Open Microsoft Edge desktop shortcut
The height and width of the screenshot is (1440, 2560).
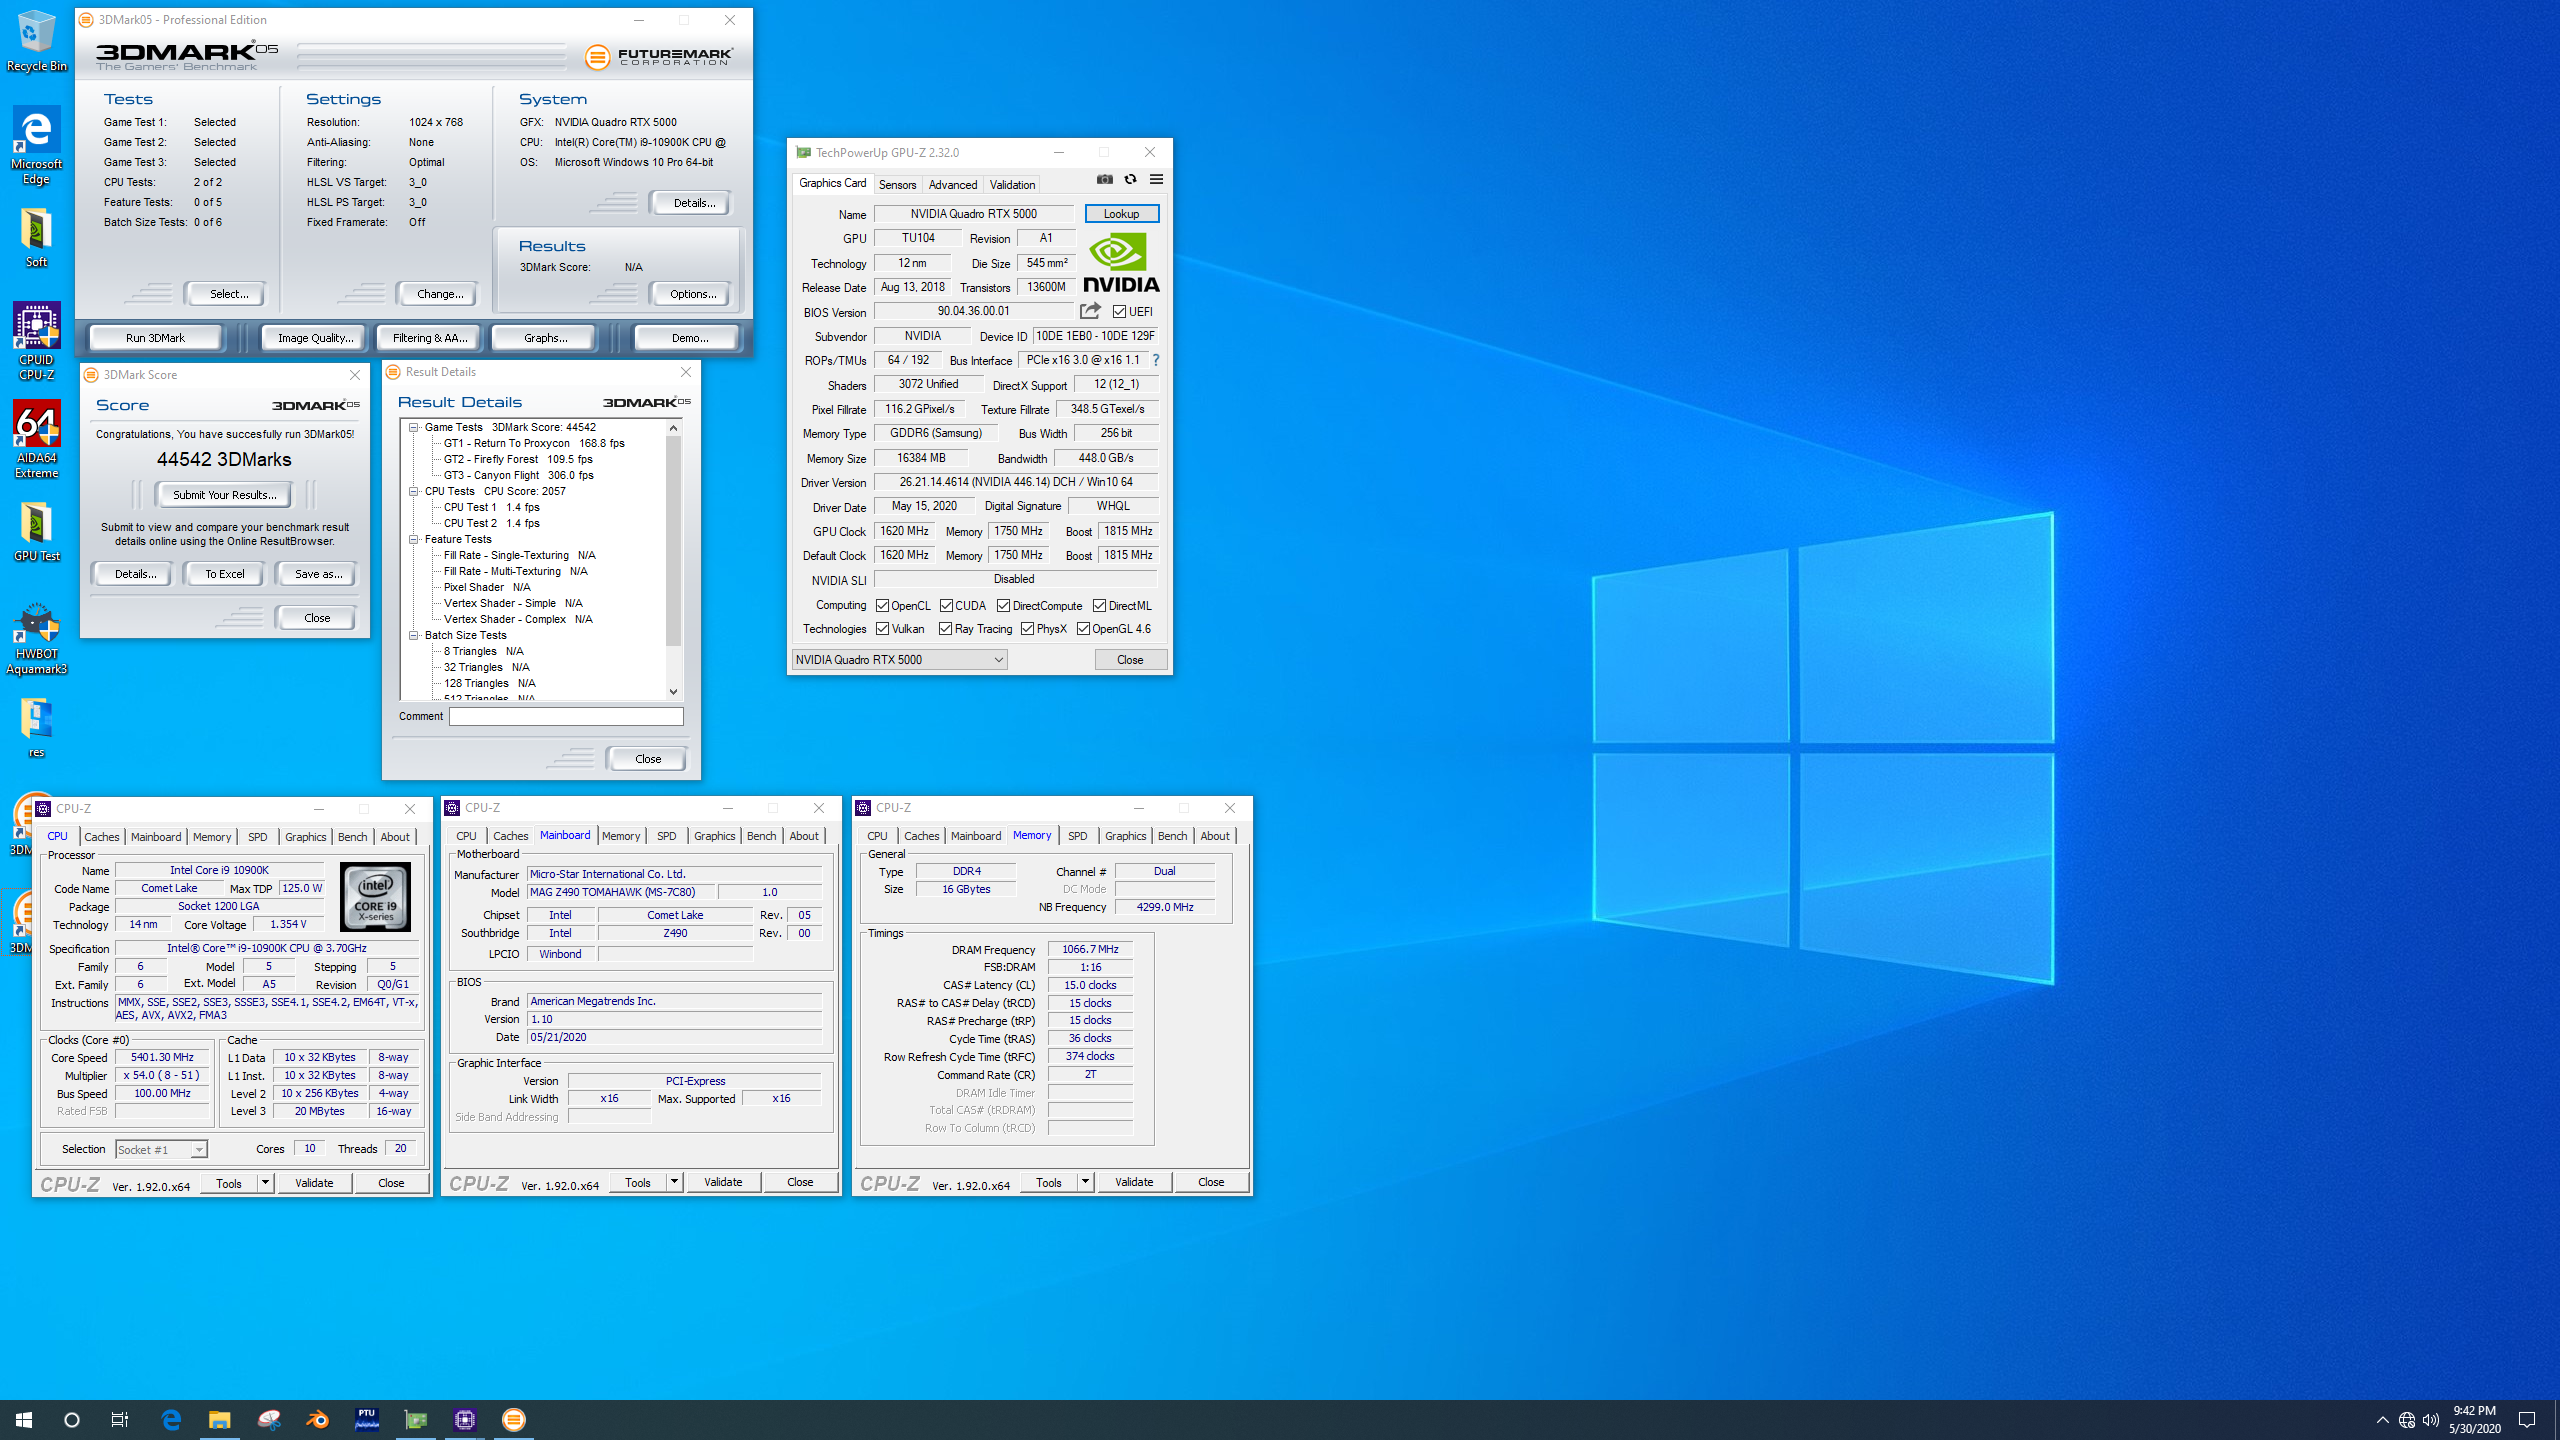coord(36,145)
